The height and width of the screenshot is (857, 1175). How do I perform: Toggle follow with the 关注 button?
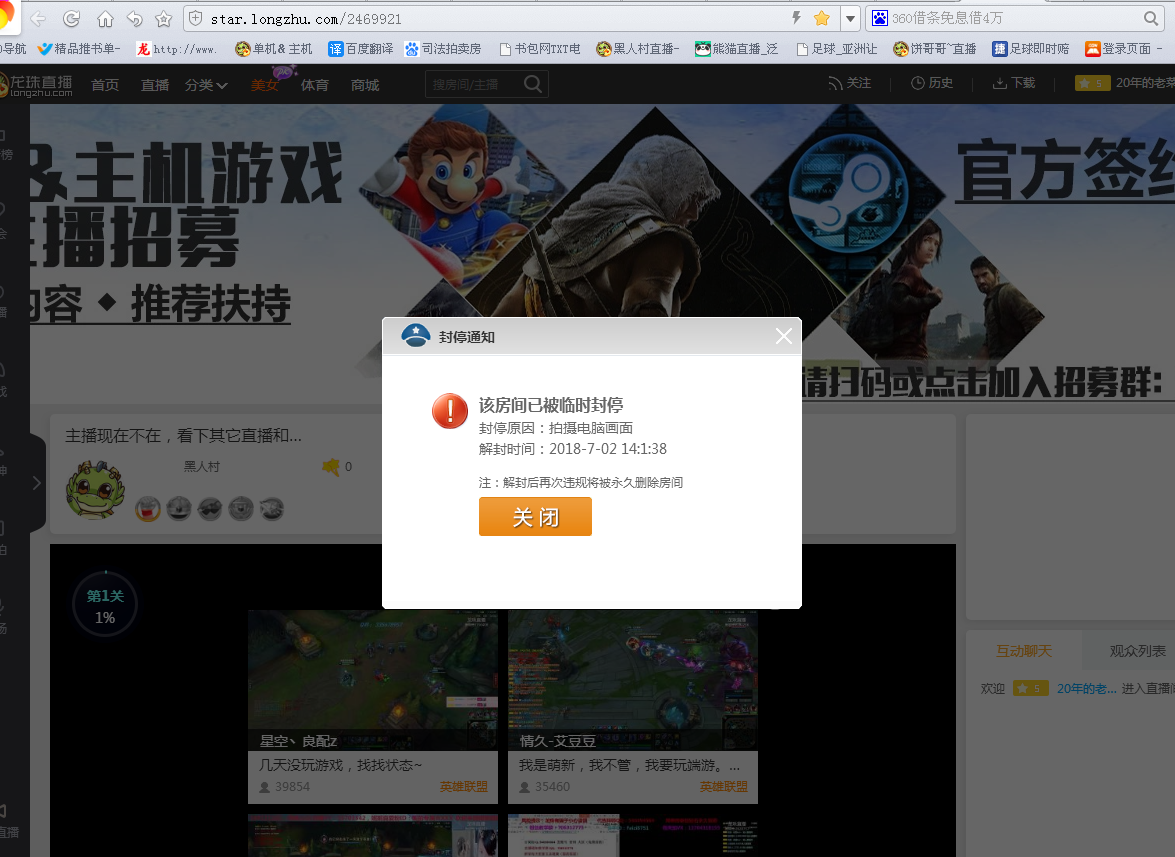click(850, 84)
